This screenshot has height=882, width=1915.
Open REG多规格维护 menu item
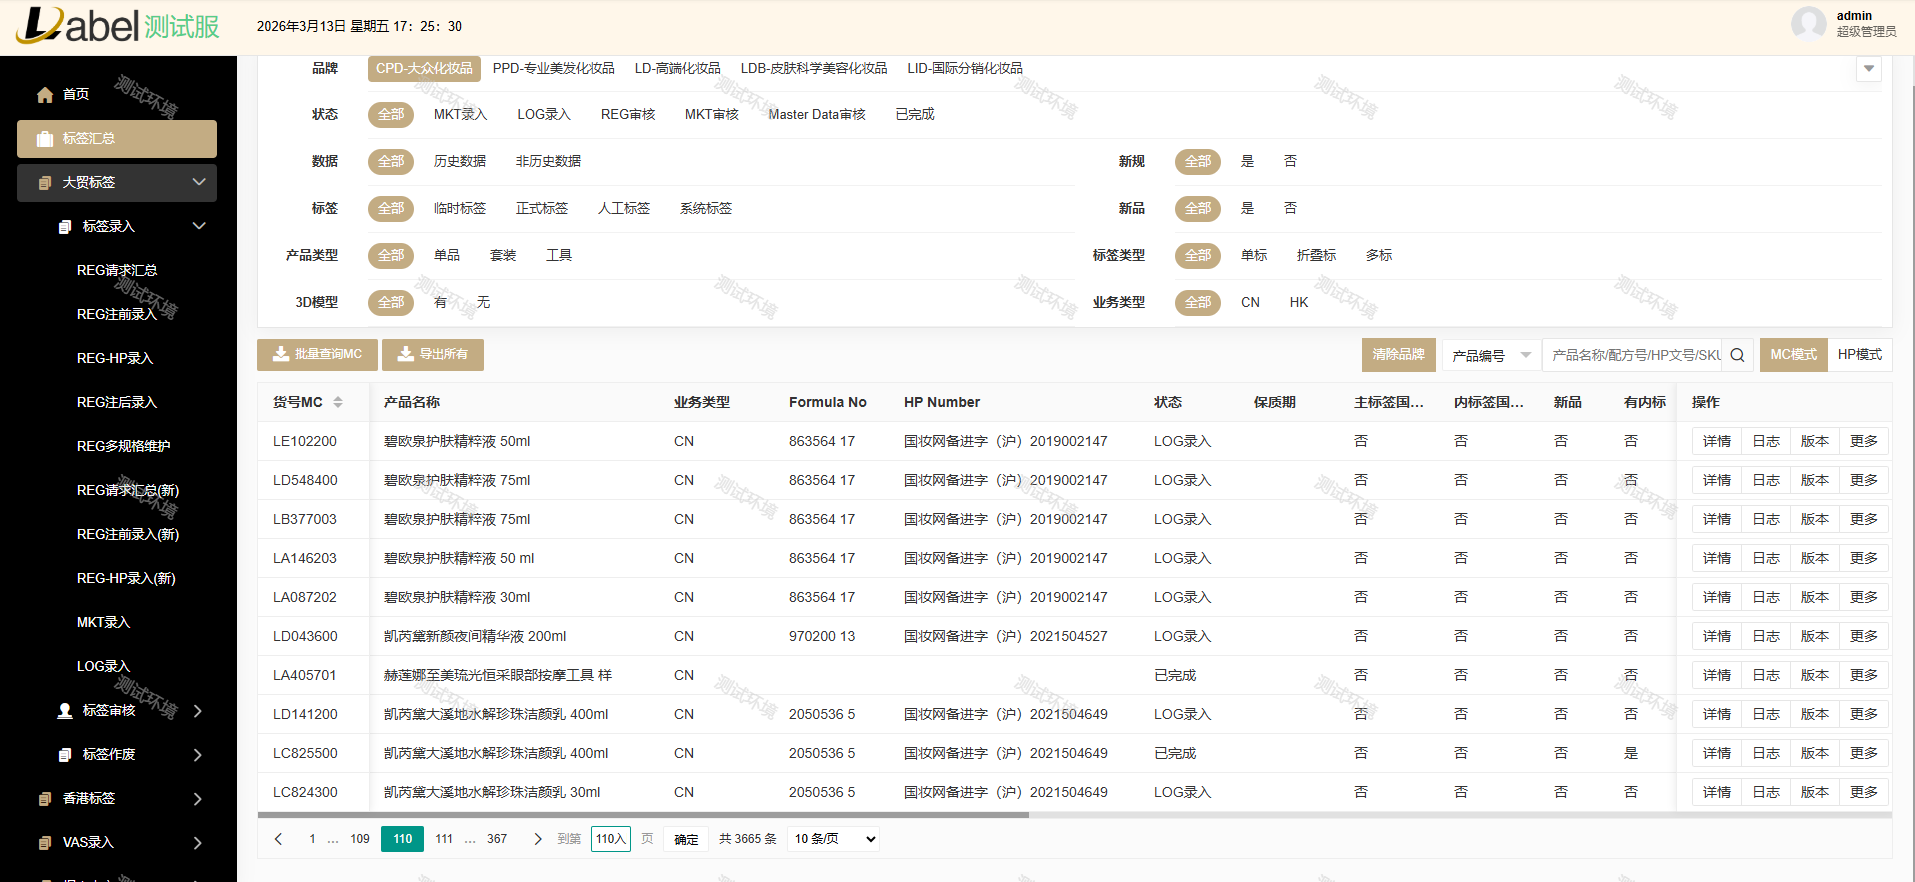tap(123, 446)
